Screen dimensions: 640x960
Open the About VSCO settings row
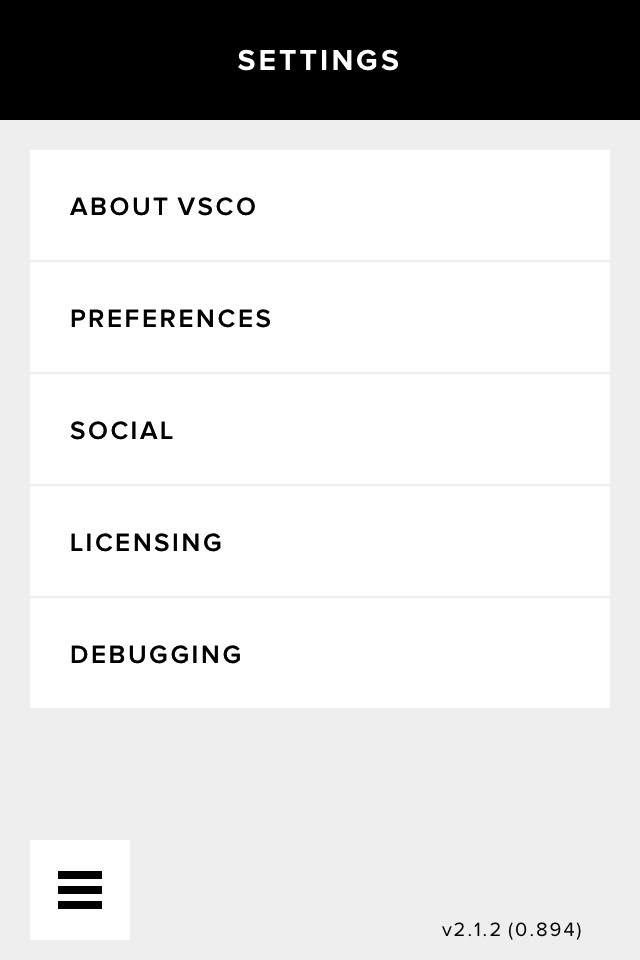320,206
